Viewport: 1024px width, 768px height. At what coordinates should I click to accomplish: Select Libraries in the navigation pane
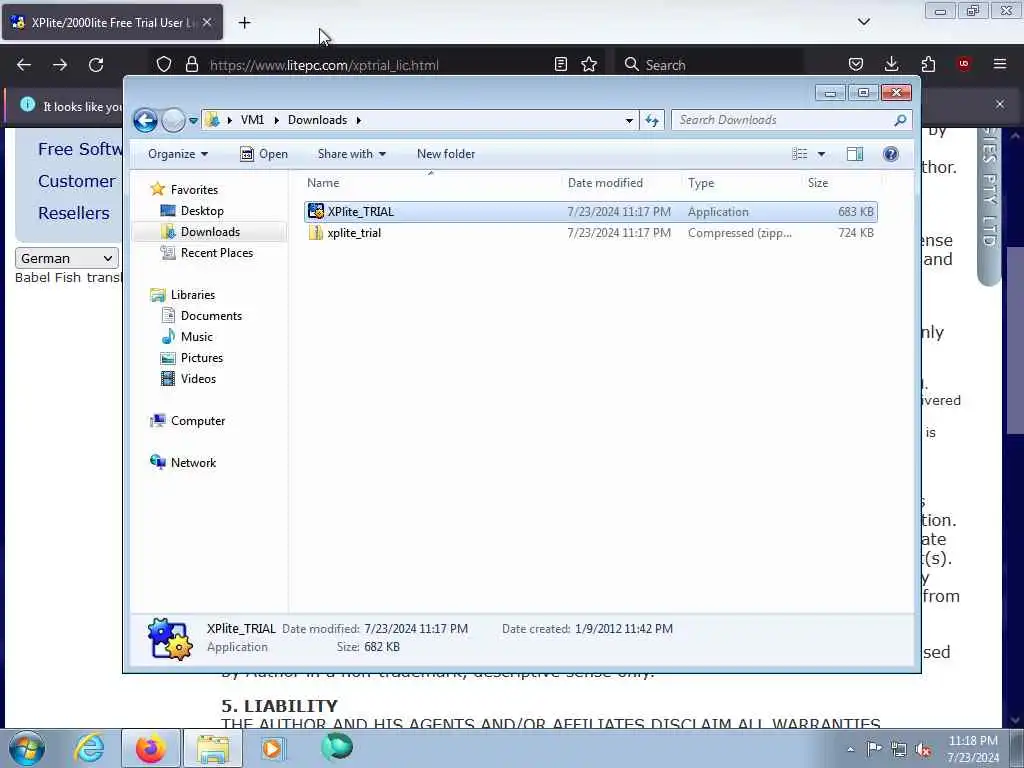[193, 295]
